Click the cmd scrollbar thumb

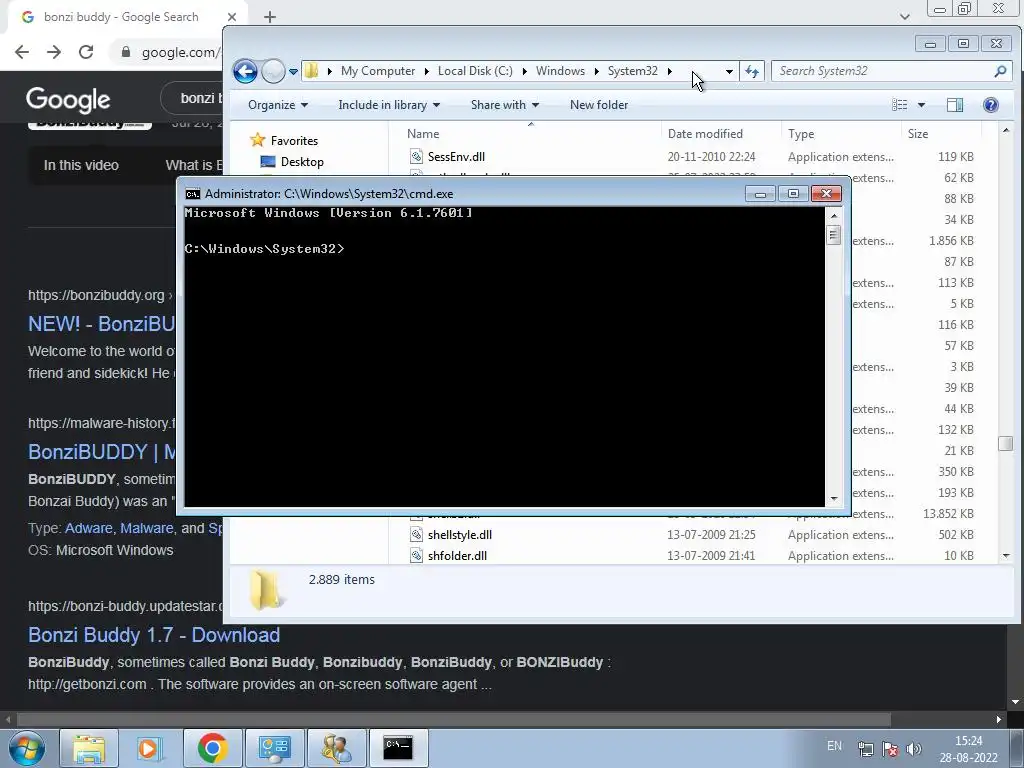[833, 234]
